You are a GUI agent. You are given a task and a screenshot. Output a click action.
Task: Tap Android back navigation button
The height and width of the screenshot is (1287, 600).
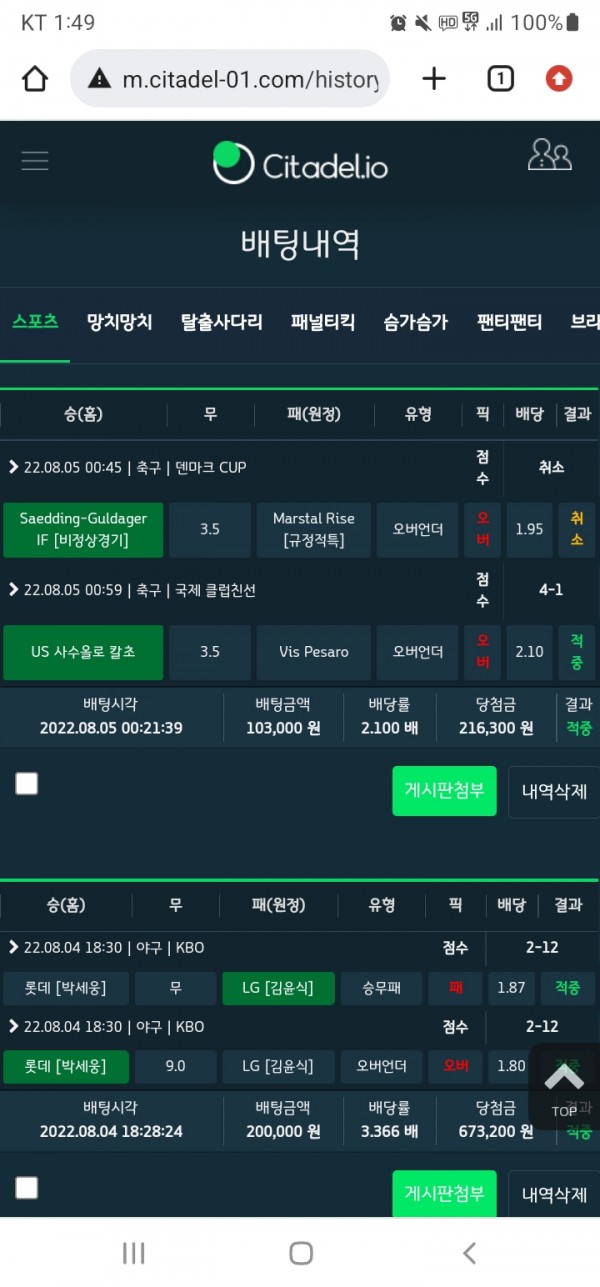469,1252
